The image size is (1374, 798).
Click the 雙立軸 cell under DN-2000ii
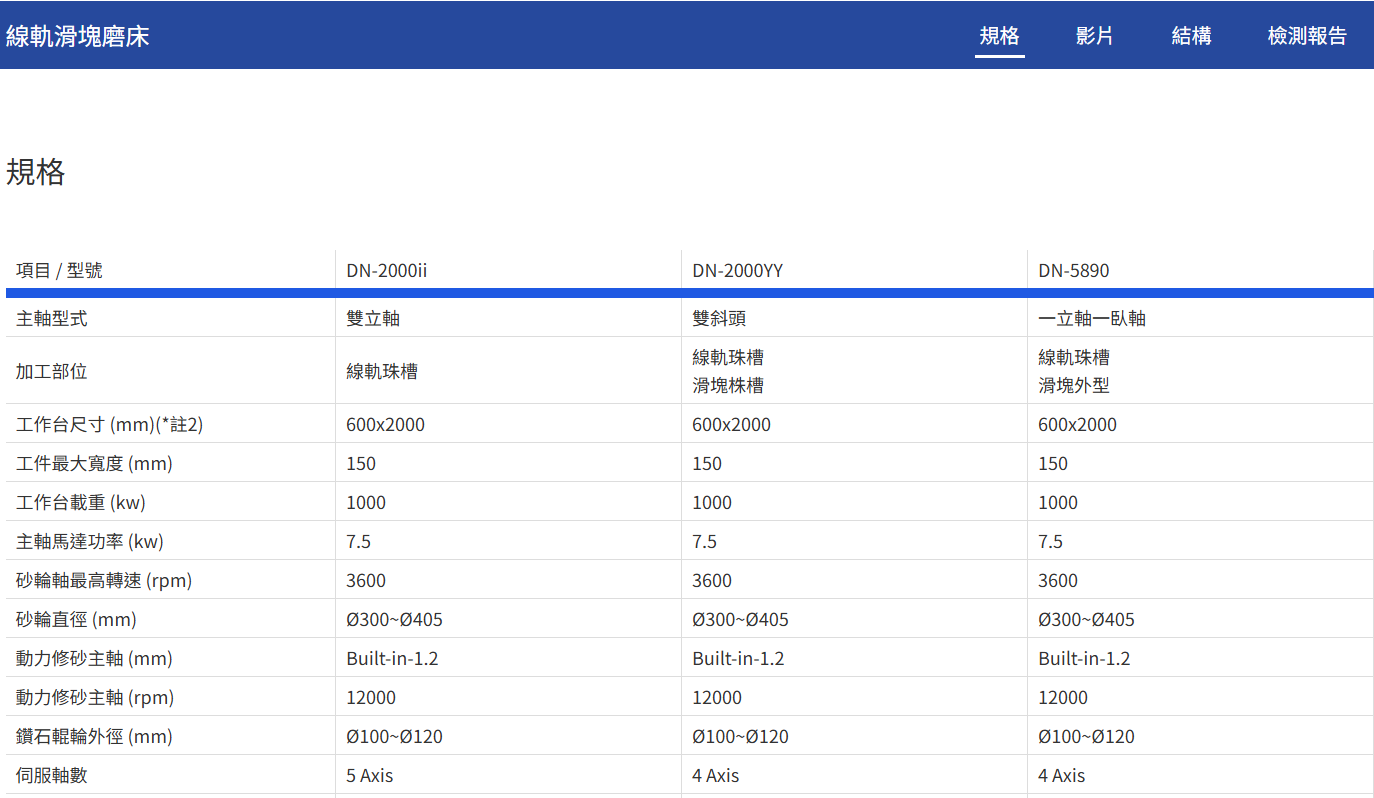point(373,318)
